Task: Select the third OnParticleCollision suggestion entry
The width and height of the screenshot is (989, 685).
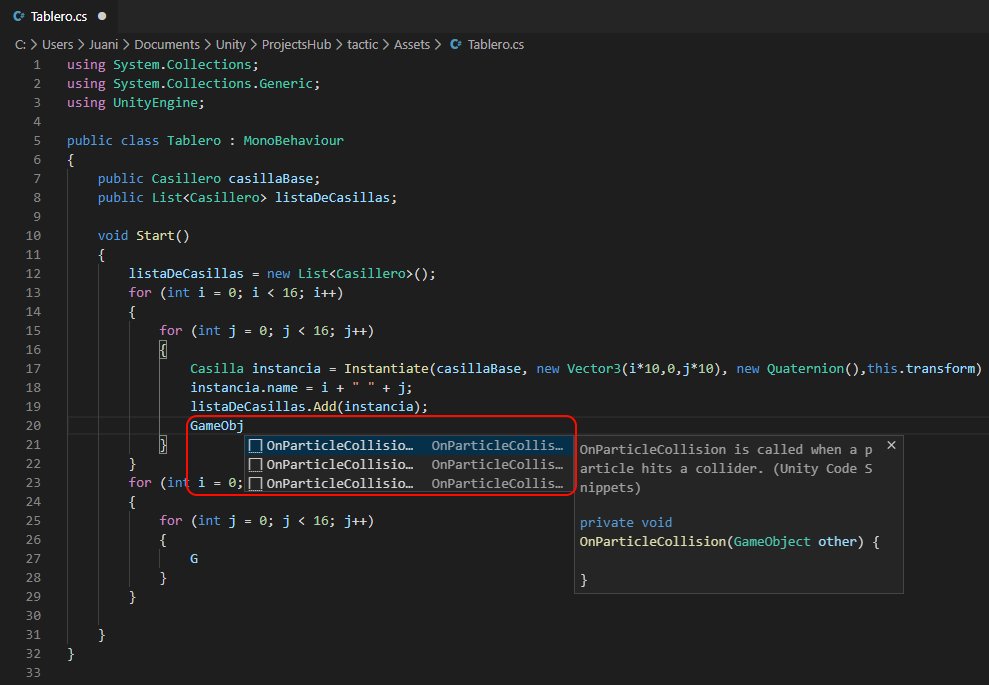Action: 340,483
